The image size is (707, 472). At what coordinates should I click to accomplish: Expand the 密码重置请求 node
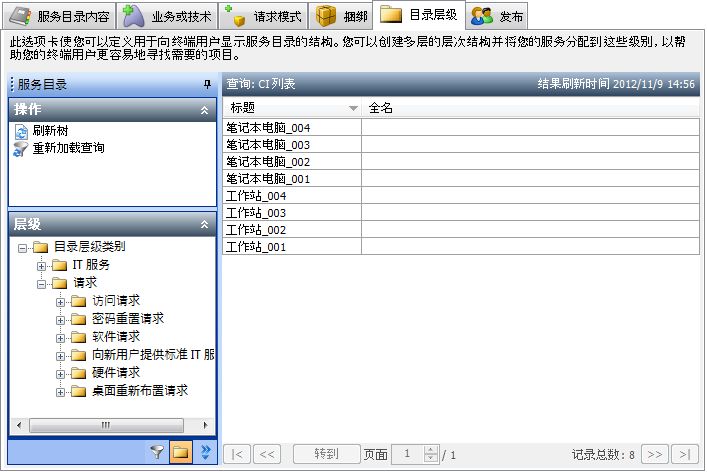pyautogui.click(x=60, y=320)
